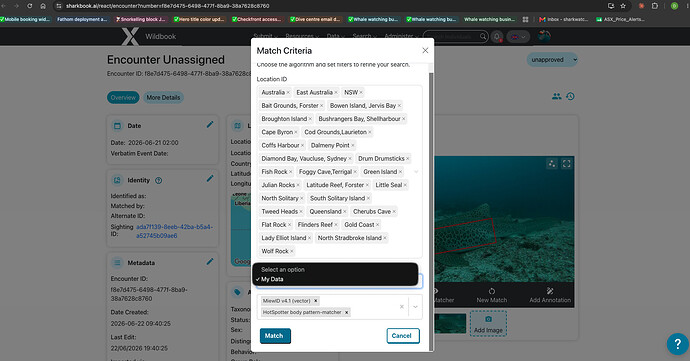This screenshot has width=690, height=361.
Task: View image fullscreen
Action: click(566, 164)
